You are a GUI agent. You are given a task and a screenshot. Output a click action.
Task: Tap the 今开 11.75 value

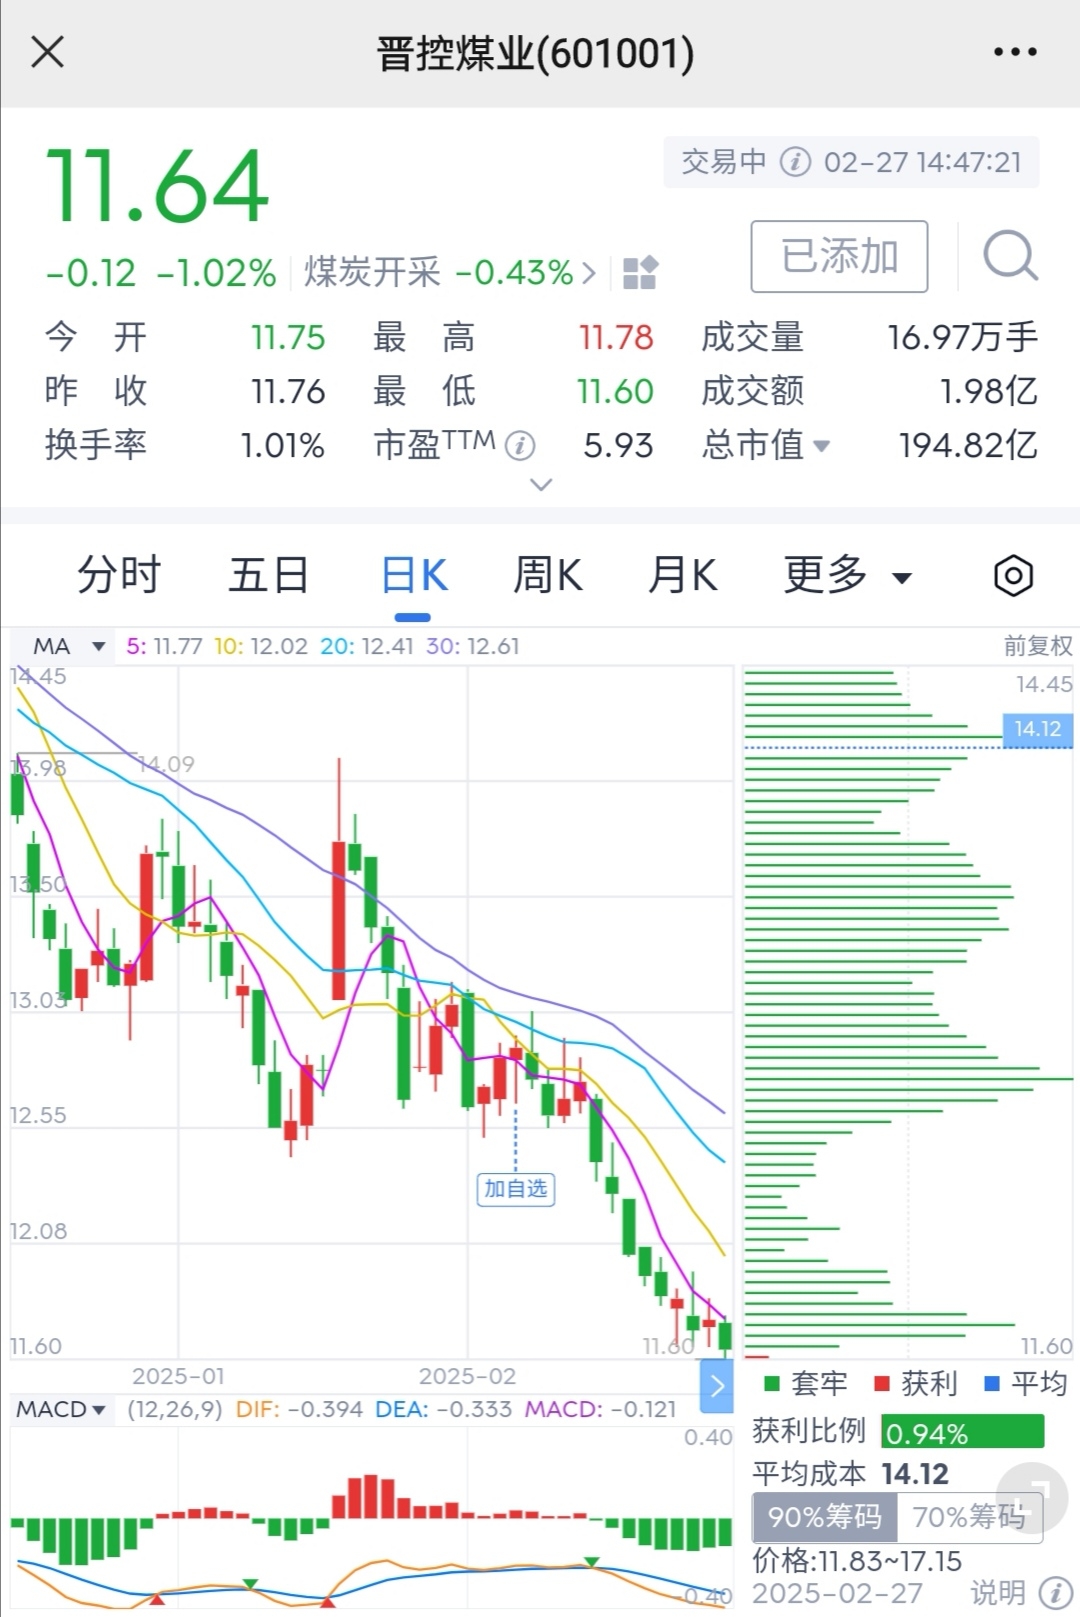[288, 338]
